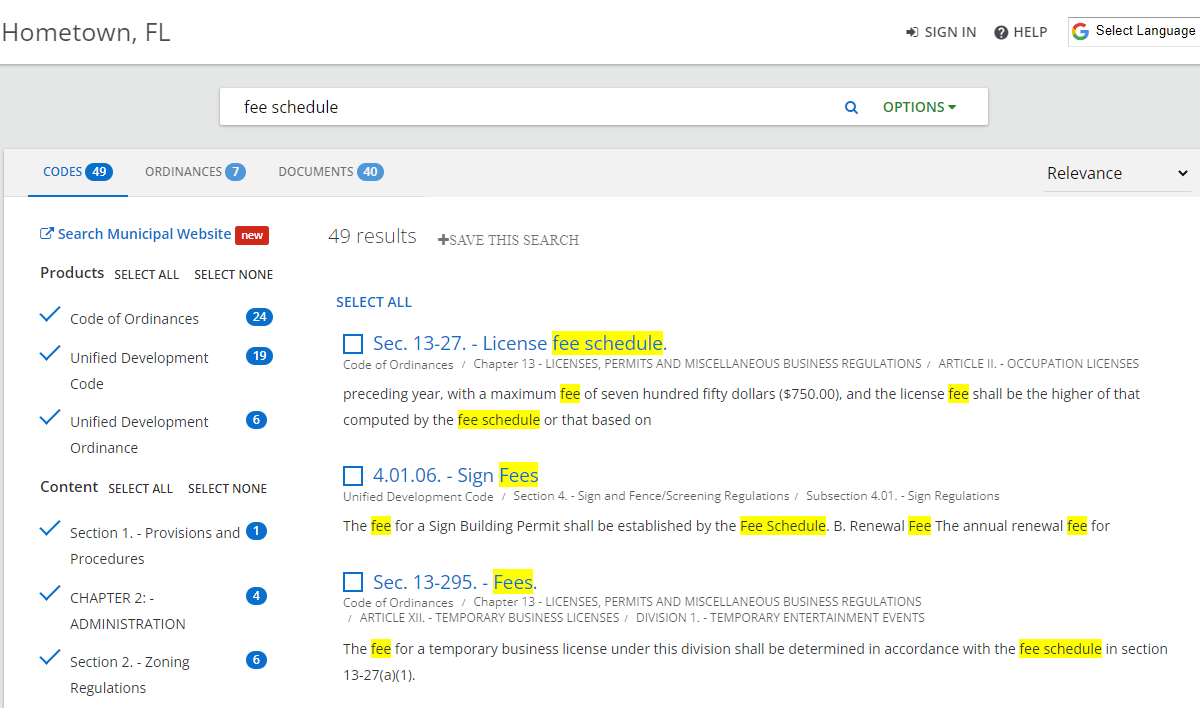Open the HELP link
The height and width of the screenshot is (708, 1200).
pyautogui.click(x=1021, y=32)
